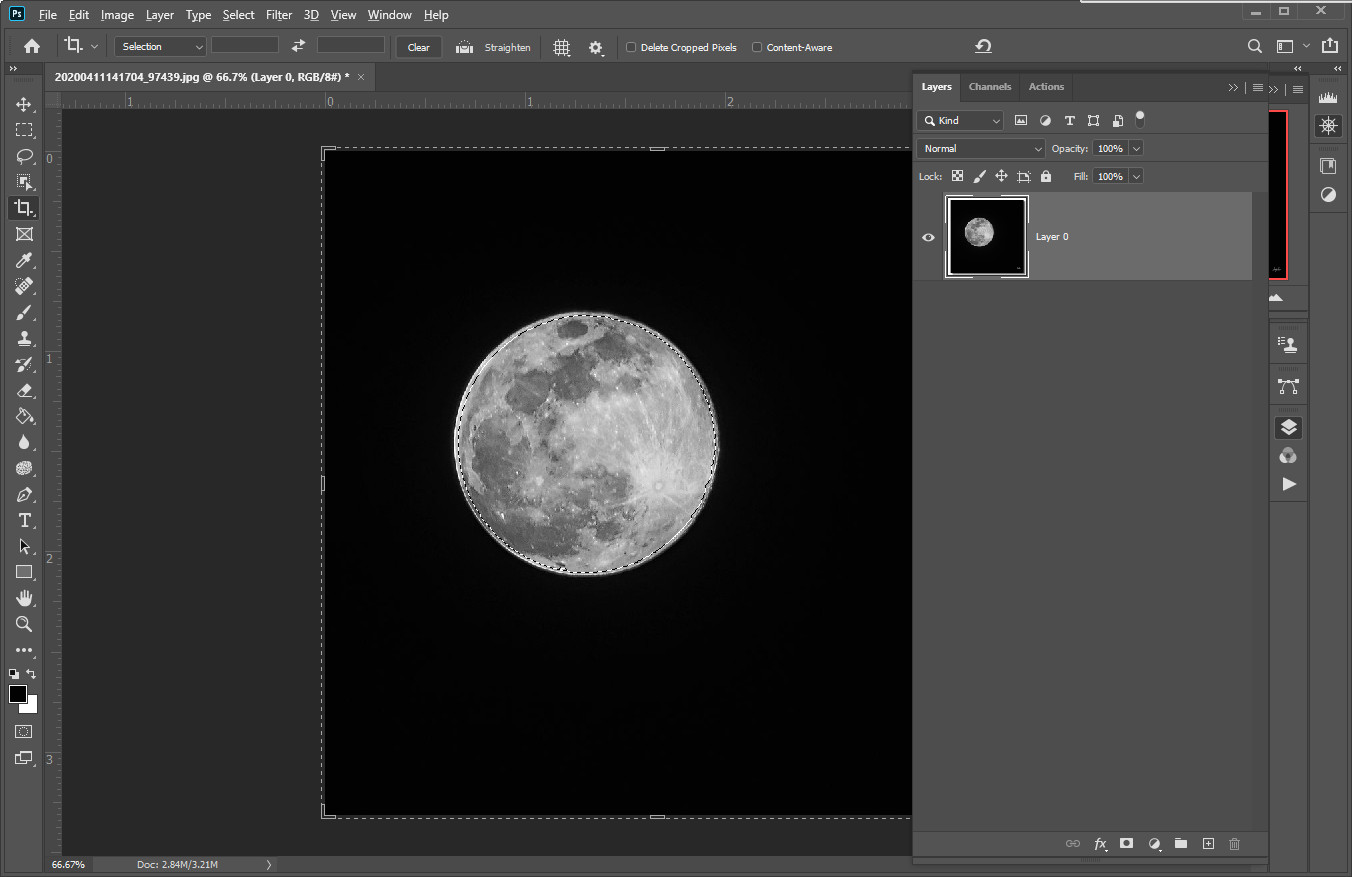Select the Clone Stamp tool
The image size is (1352, 877).
(24, 338)
